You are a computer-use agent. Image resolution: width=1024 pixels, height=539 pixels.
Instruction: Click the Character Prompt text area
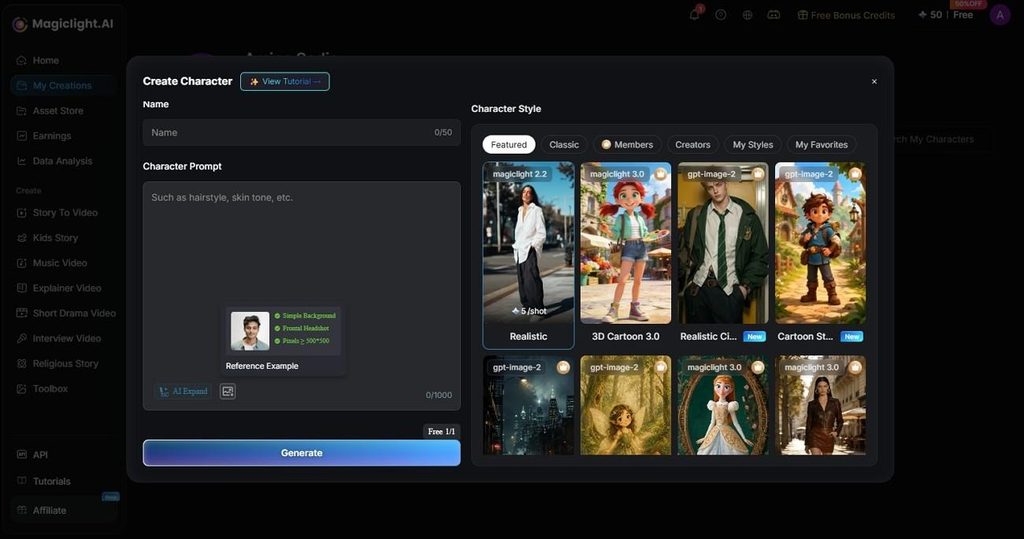[x=302, y=296]
